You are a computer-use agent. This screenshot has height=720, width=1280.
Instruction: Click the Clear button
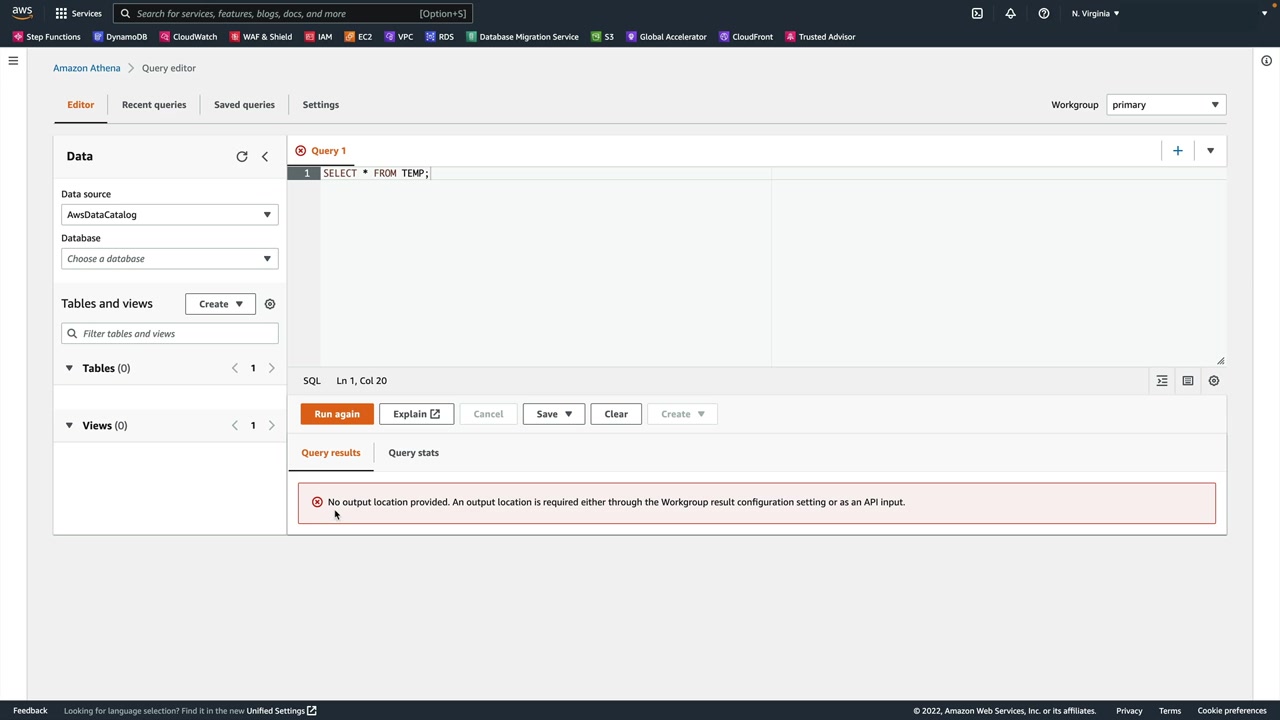coord(616,414)
